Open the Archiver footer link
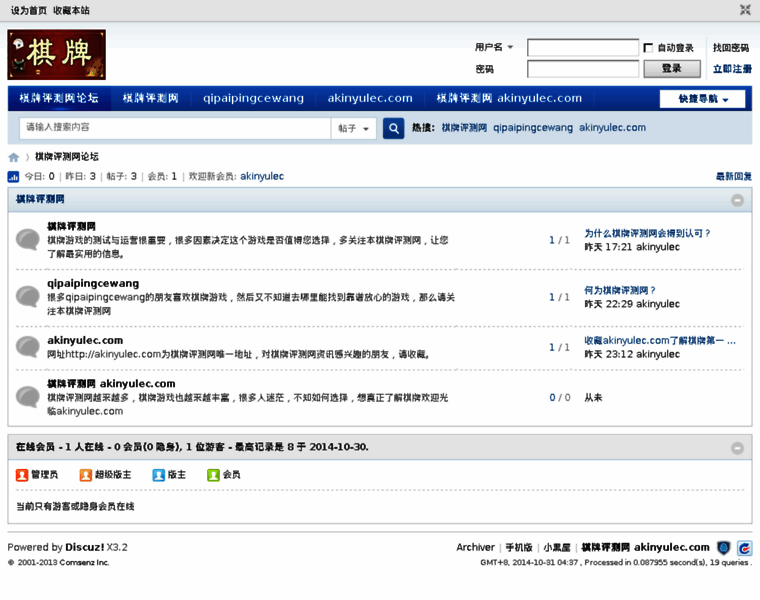The width and height of the screenshot is (760, 600). 475,548
